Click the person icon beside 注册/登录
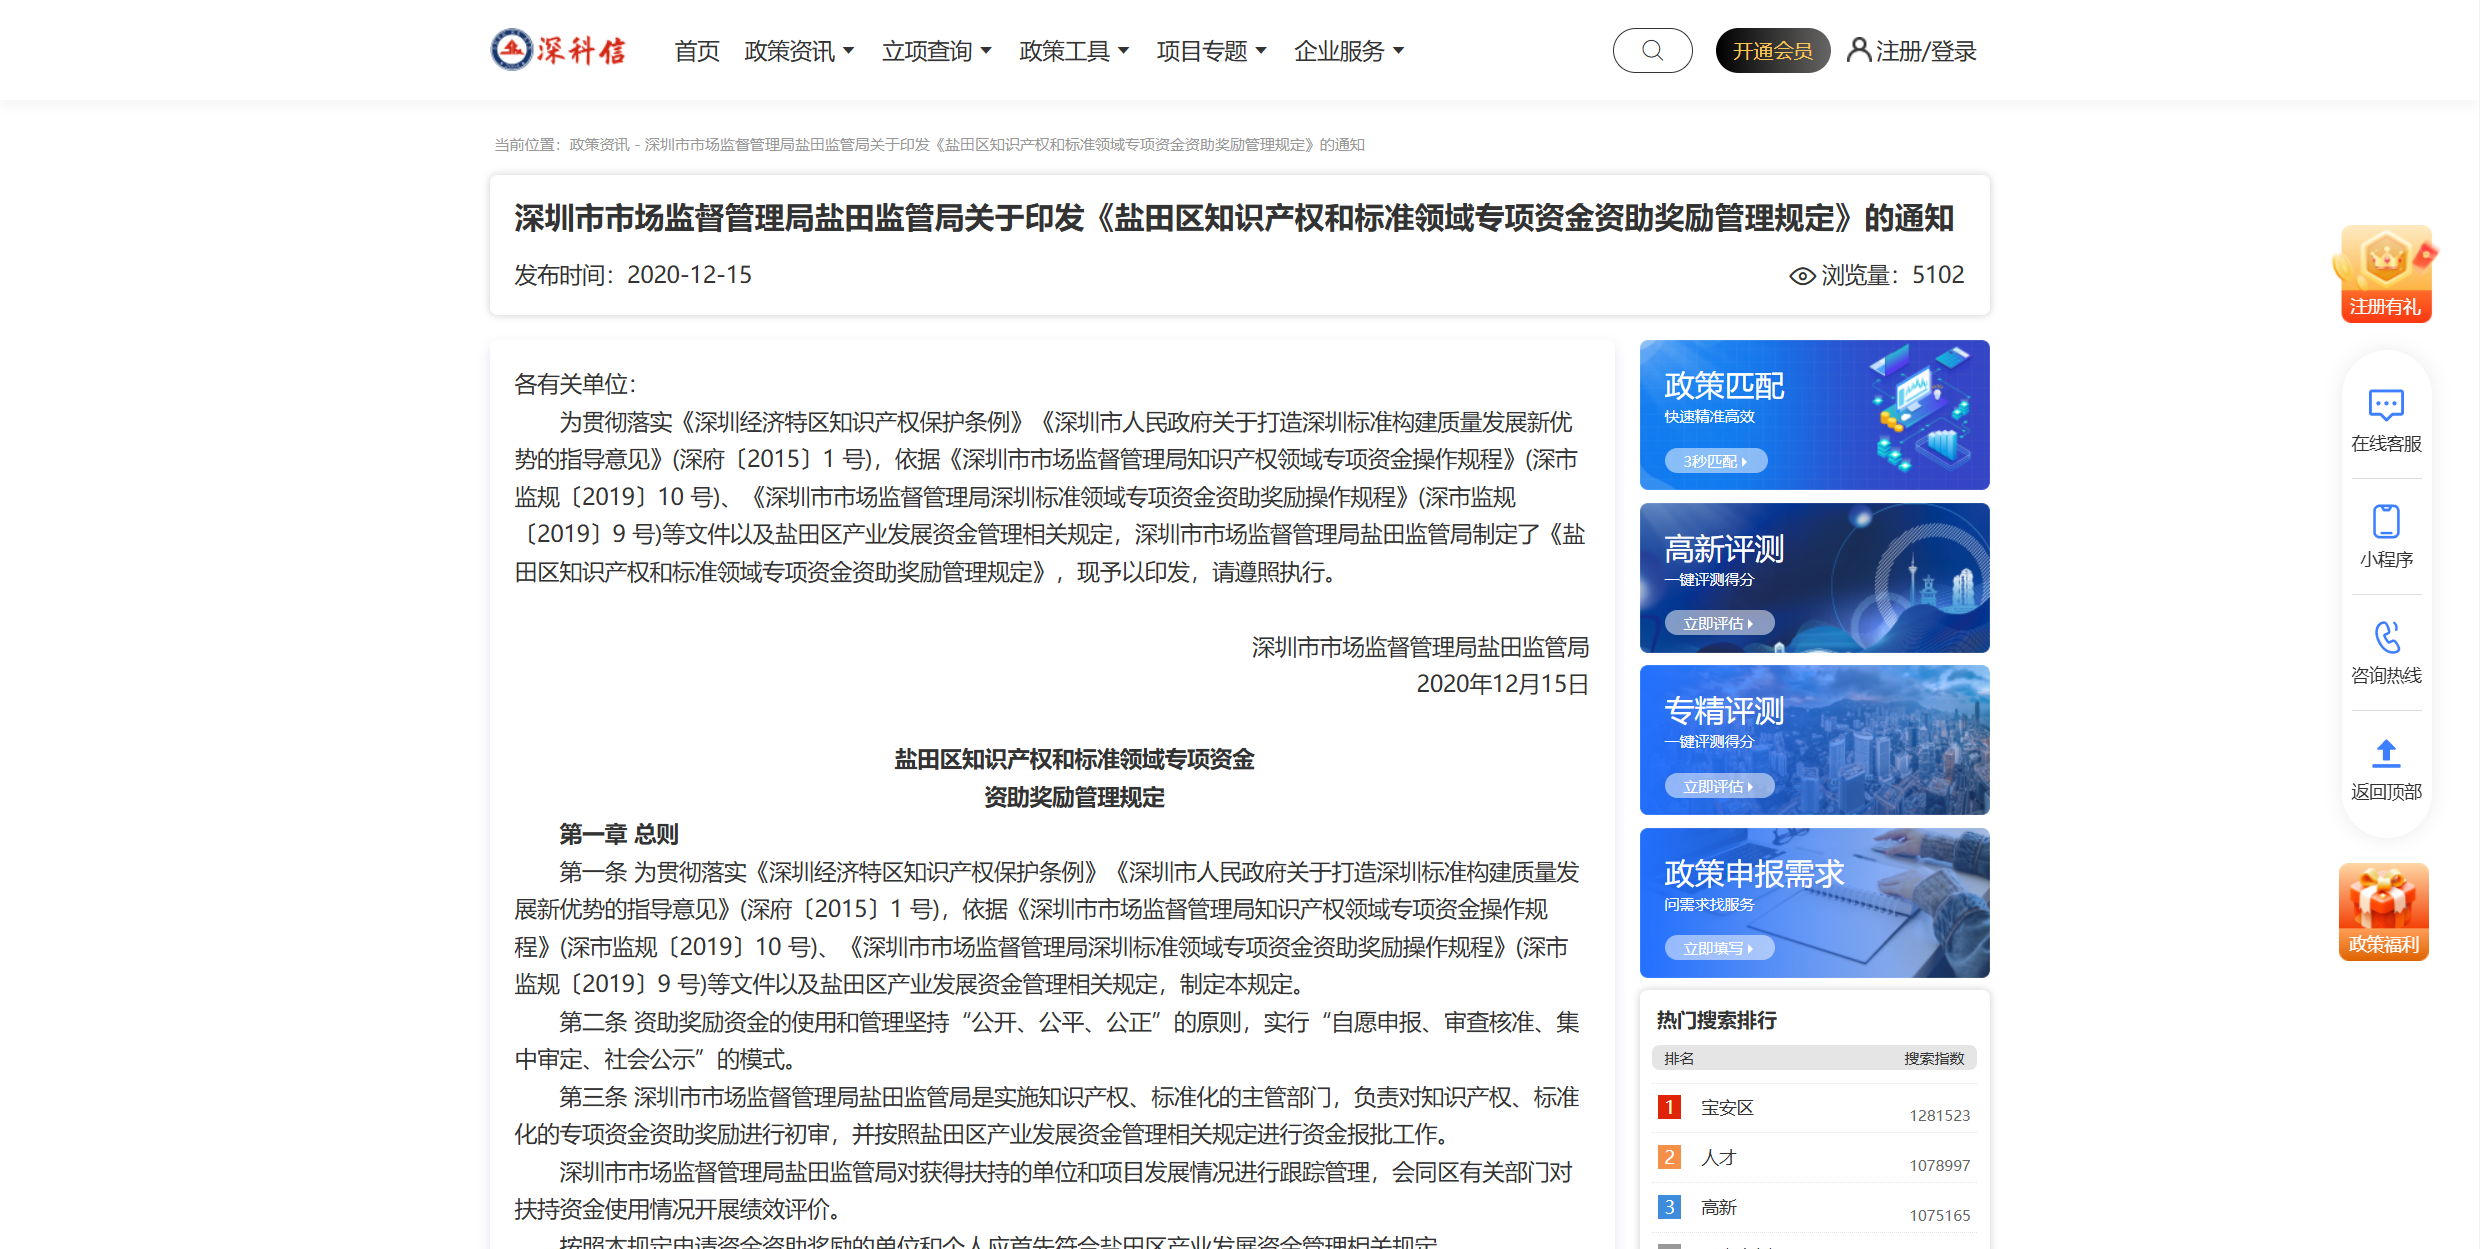The image size is (2480, 1249). pos(1860,49)
